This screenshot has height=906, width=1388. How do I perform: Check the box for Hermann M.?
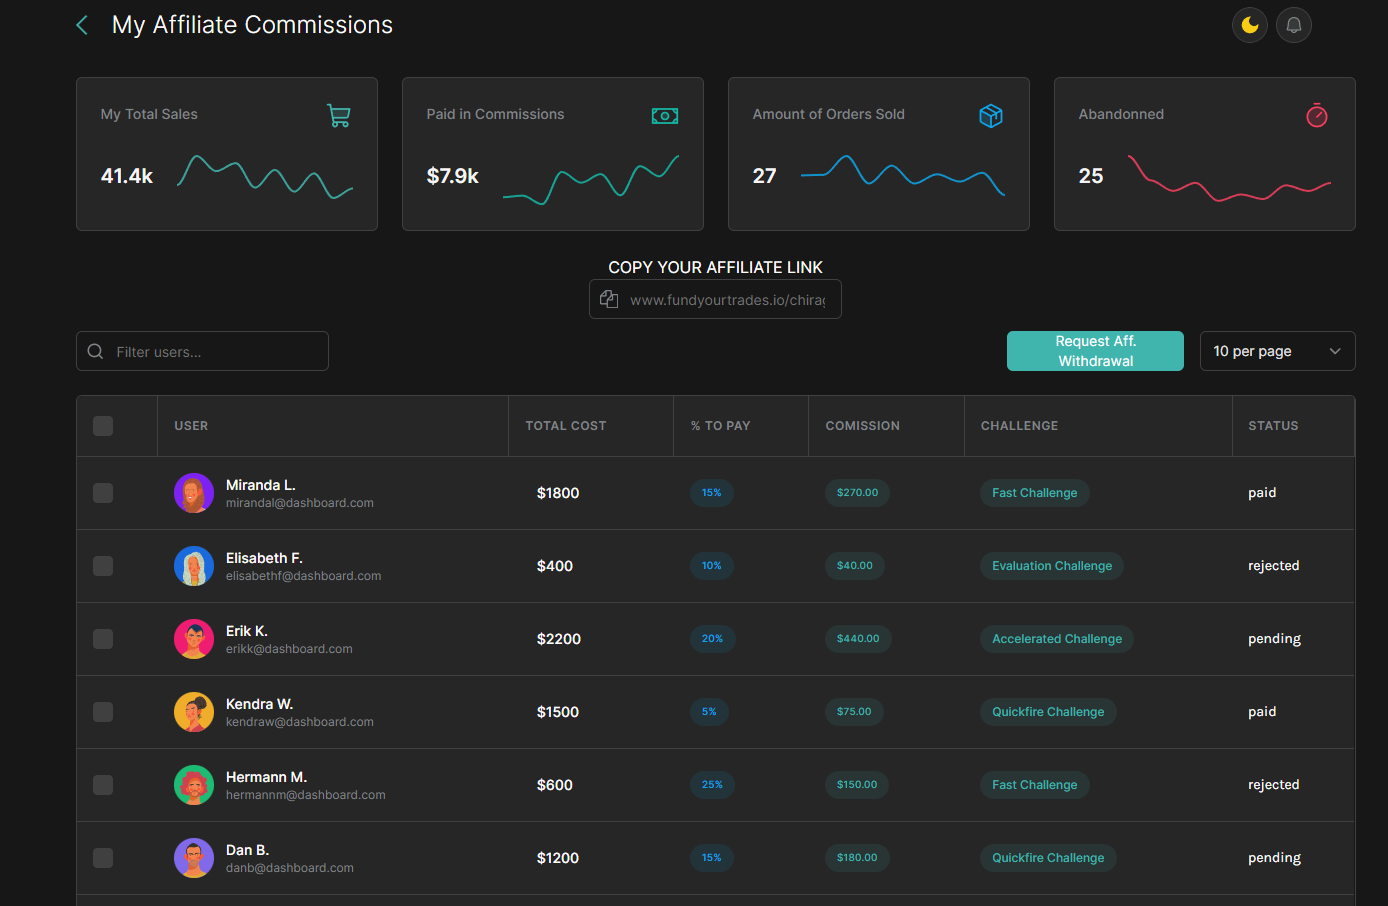pyautogui.click(x=103, y=785)
